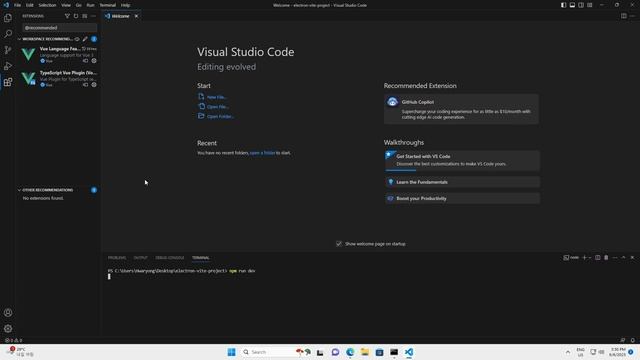Open the Terminal menu

tap(108, 5)
